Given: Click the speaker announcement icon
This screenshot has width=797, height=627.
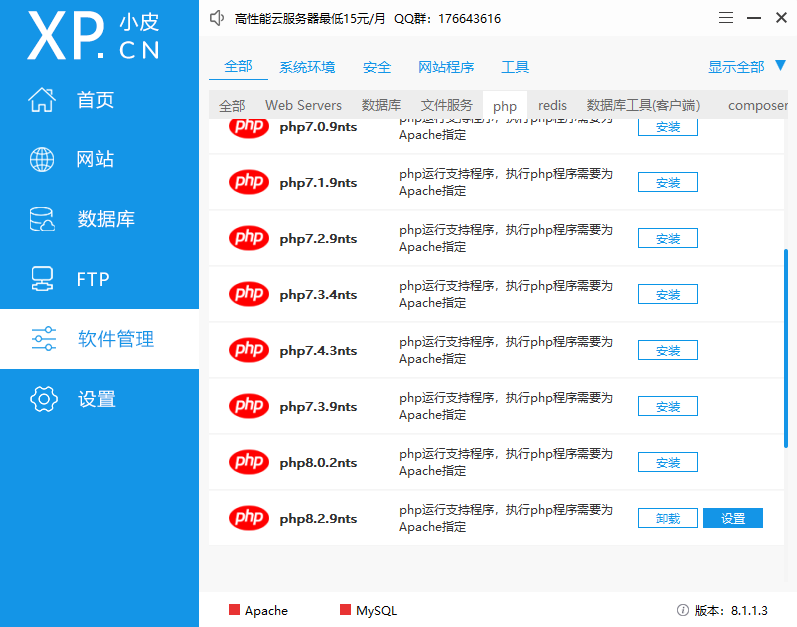Looking at the screenshot, I should click(218, 18).
